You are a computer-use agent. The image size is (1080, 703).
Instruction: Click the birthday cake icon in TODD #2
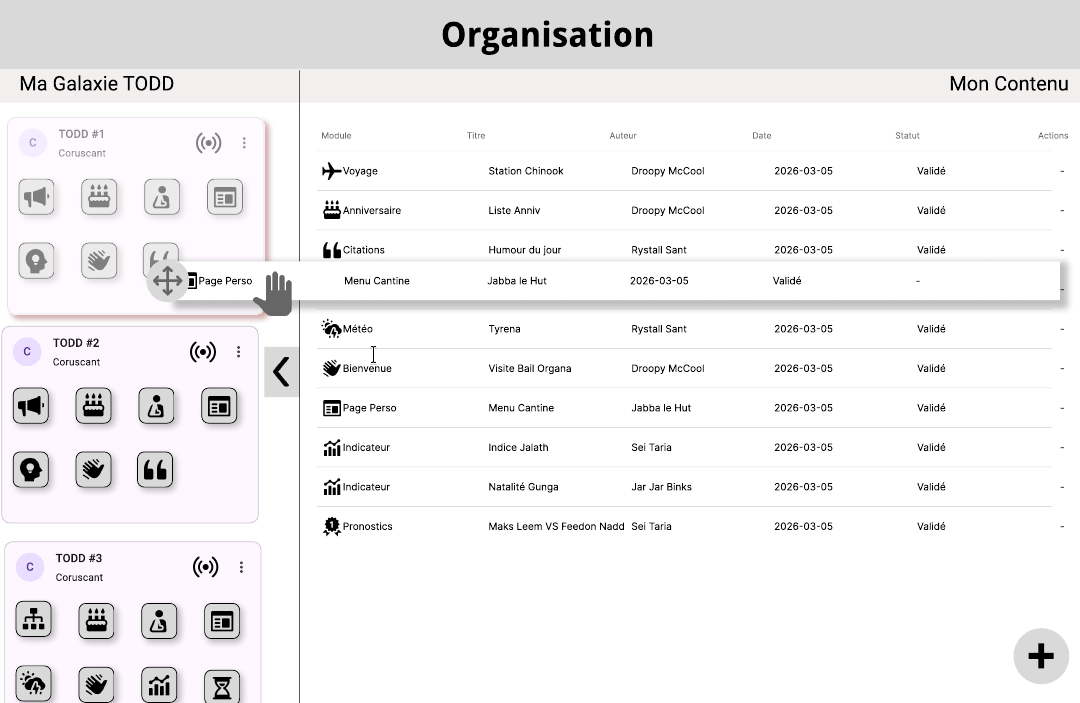point(94,406)
